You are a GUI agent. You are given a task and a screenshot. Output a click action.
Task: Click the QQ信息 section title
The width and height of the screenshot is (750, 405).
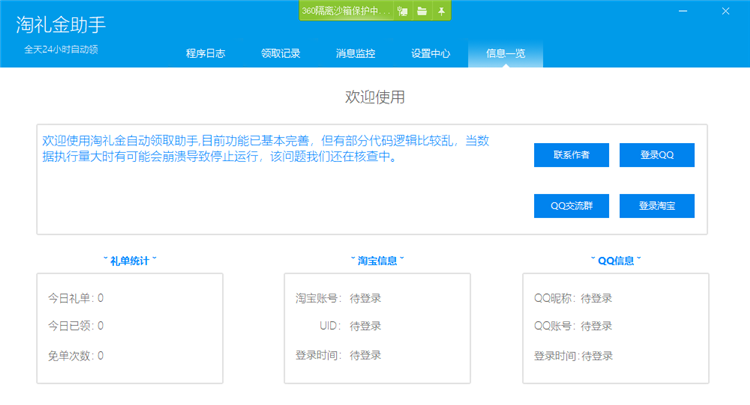click(x=616, y=261)
